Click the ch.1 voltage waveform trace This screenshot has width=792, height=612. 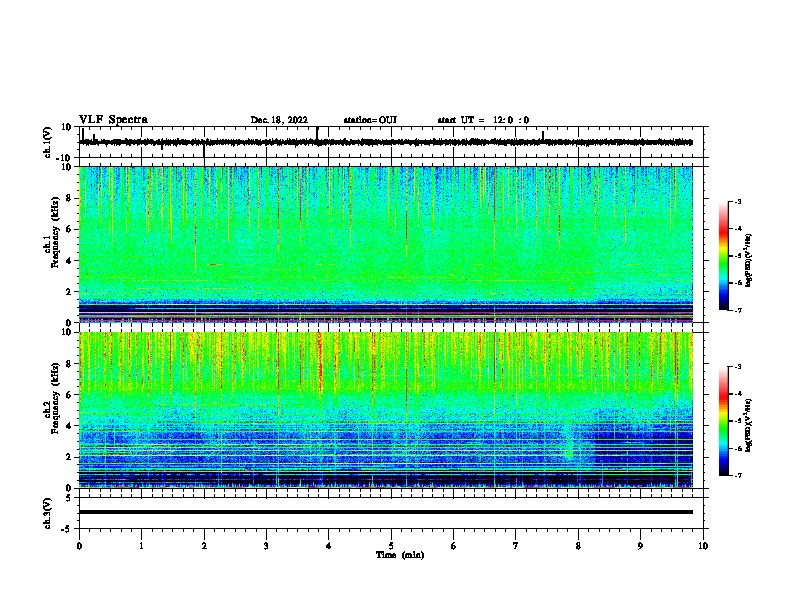pyautogui.click(x=386, y=142)
